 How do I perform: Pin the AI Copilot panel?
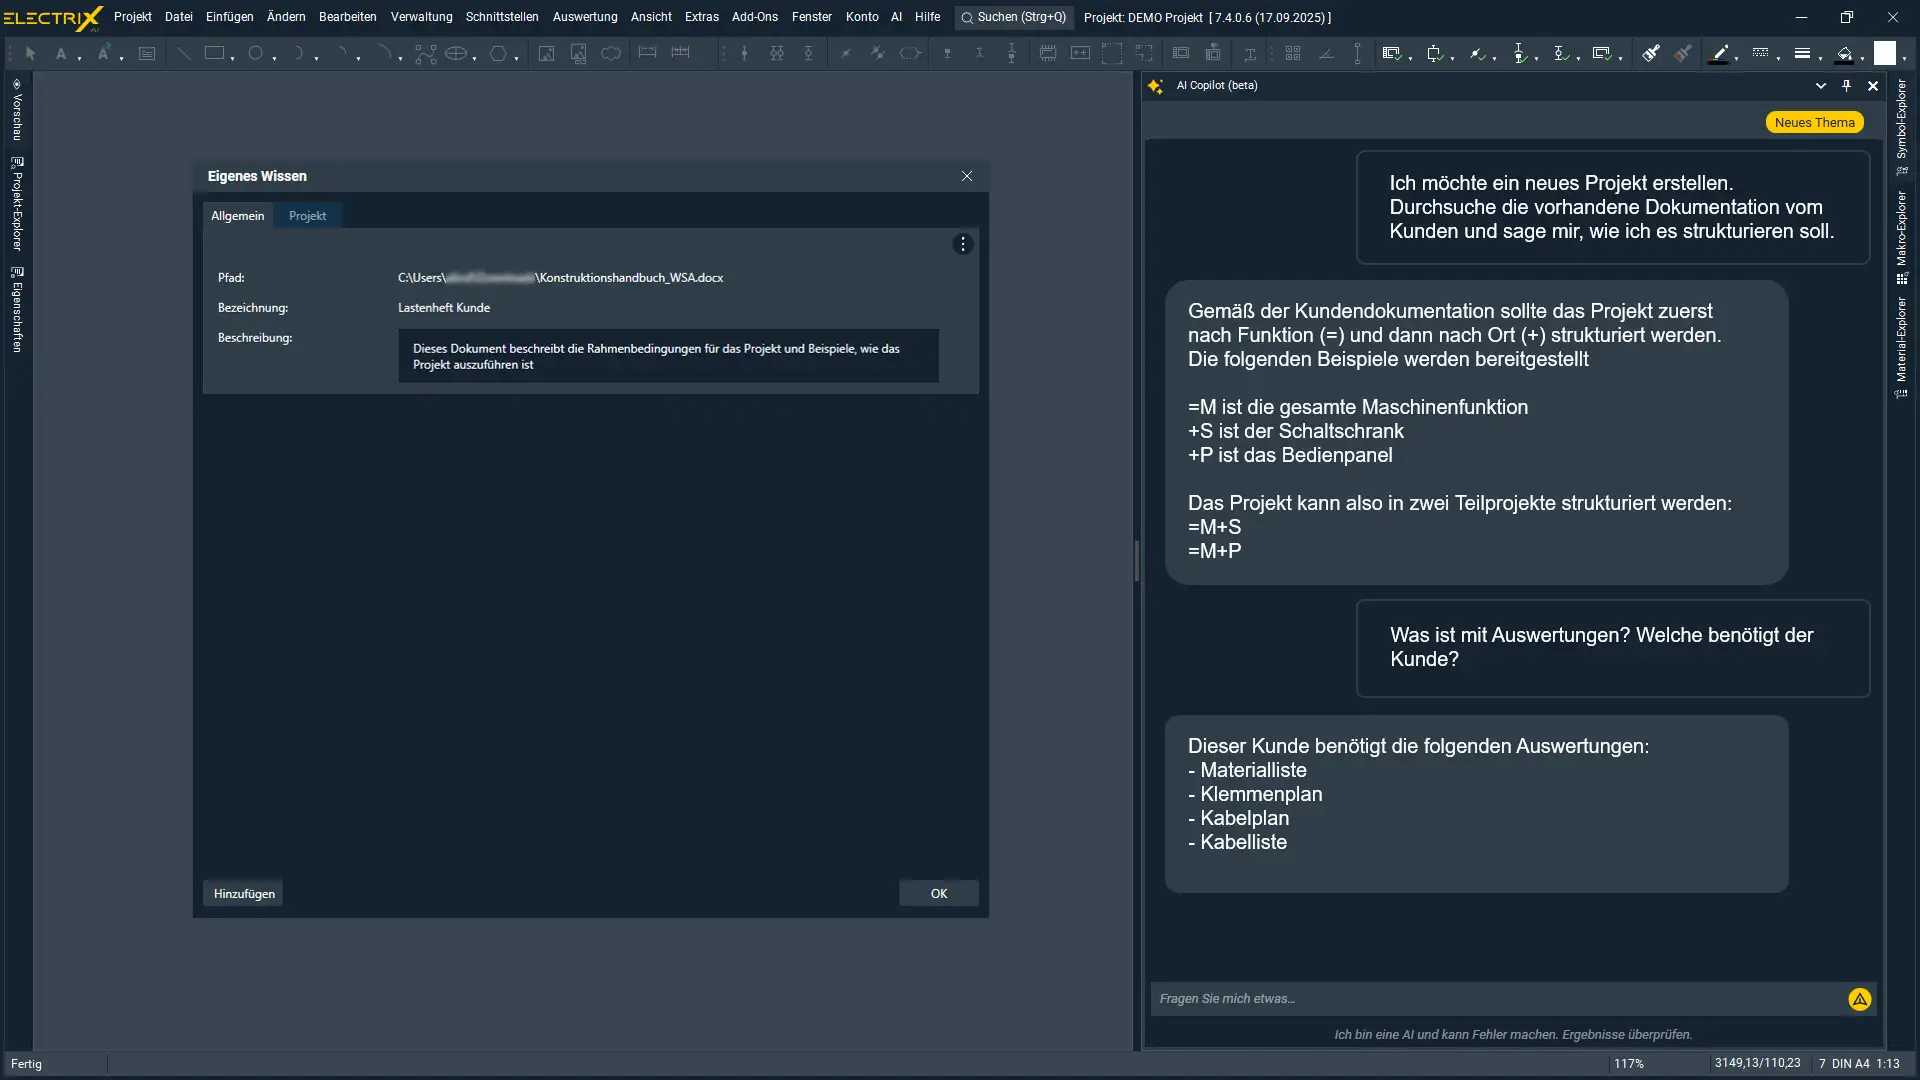1846,86
